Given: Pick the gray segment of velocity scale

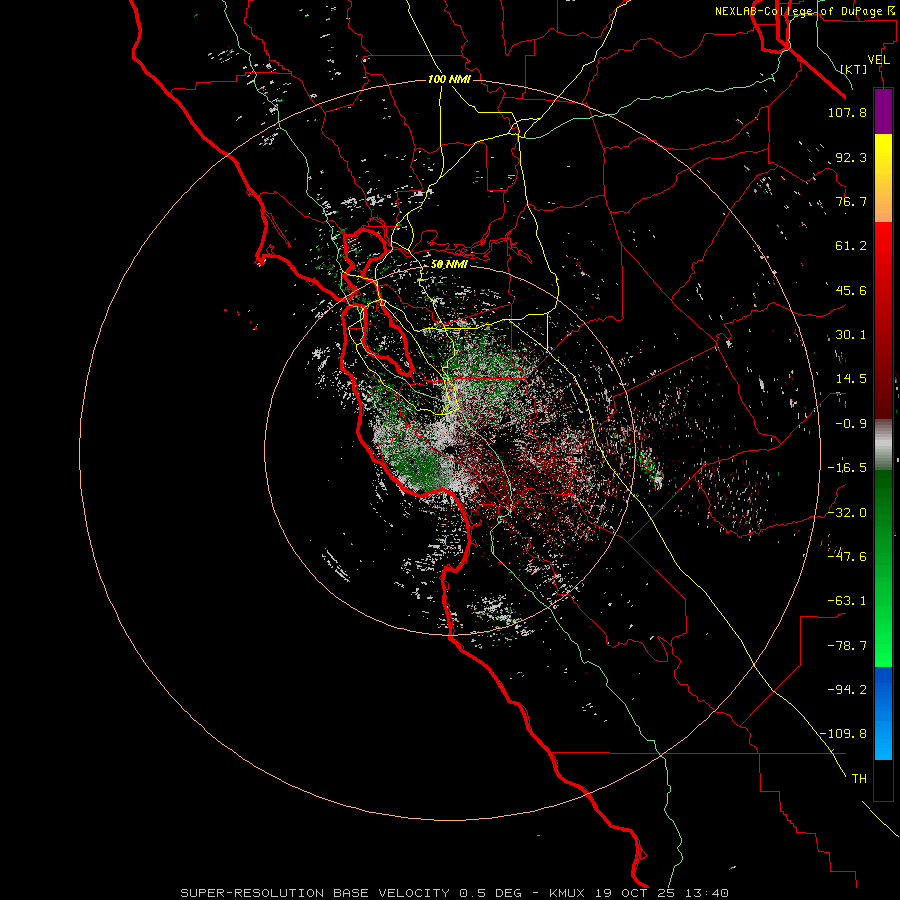Looking at the screenshot, I should point(883,445).
